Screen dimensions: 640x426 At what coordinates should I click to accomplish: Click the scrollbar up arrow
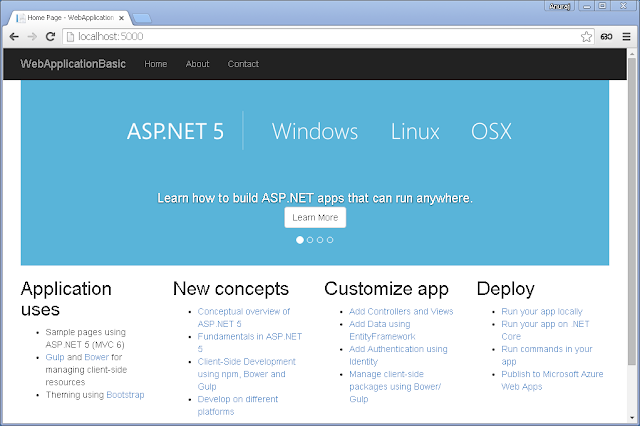(632, 53)
